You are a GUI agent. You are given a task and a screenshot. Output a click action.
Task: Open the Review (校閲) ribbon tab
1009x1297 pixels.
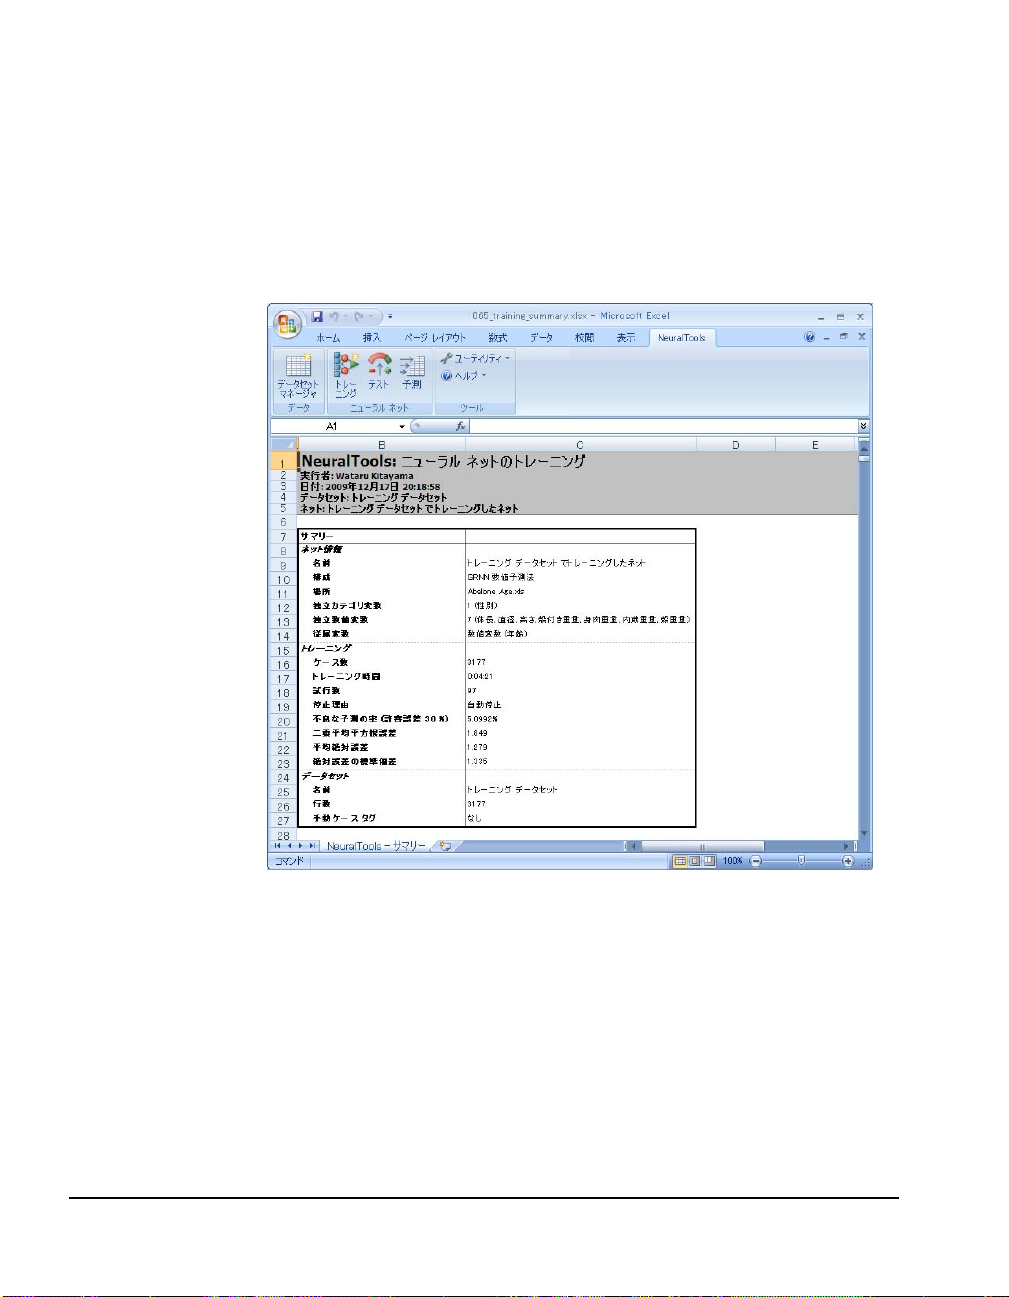584,338
